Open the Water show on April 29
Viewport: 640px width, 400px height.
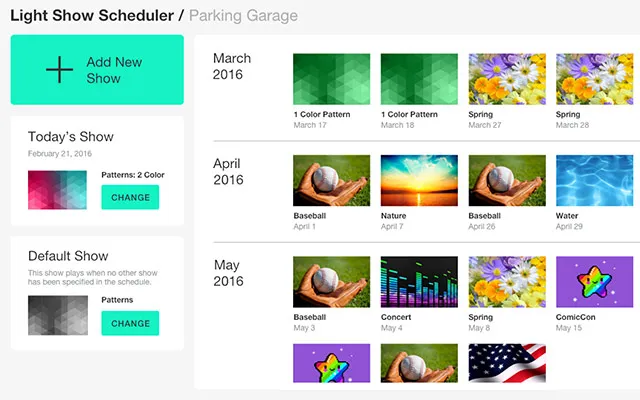pyautogui.click(x=594, y=180)
